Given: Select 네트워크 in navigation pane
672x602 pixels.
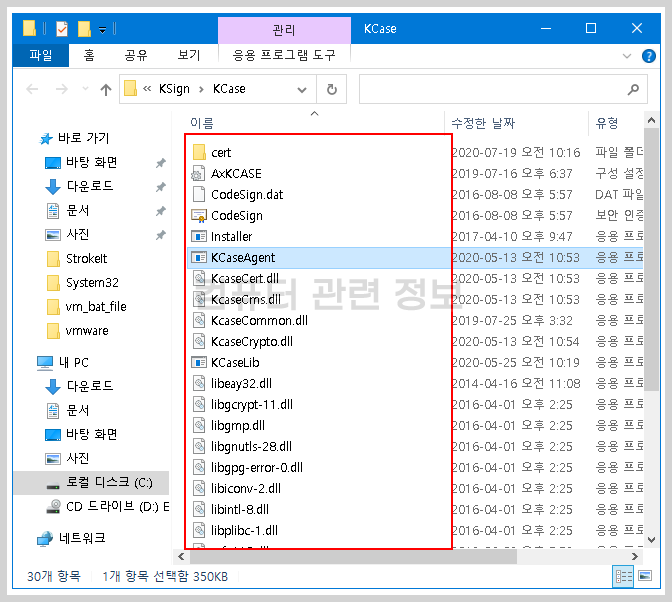Looking at the screenshot, I should pyautogui.click(x=81, y=538).
